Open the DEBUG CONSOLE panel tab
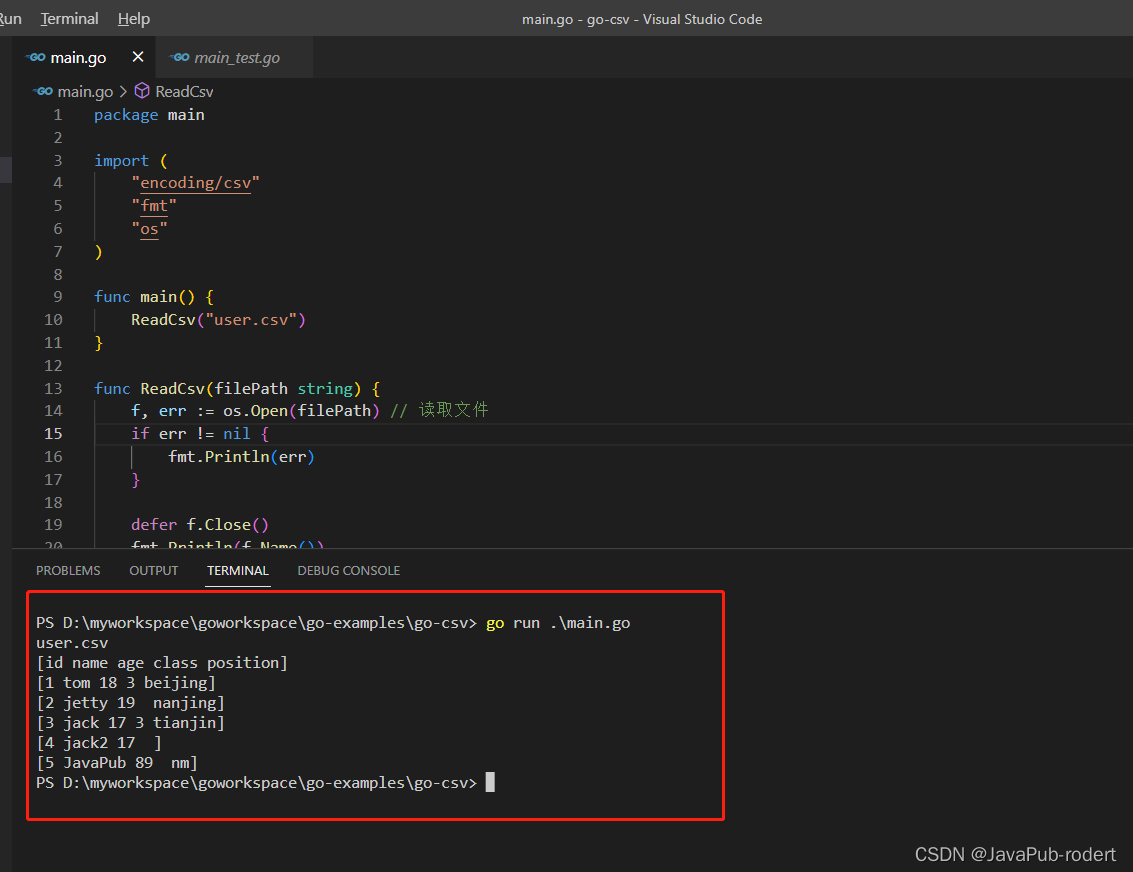 click(349, 571)
